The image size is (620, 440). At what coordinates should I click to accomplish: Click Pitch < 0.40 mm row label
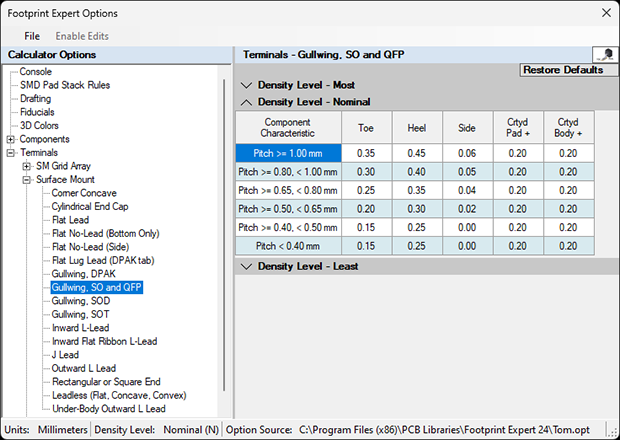[x=288, y=246]
